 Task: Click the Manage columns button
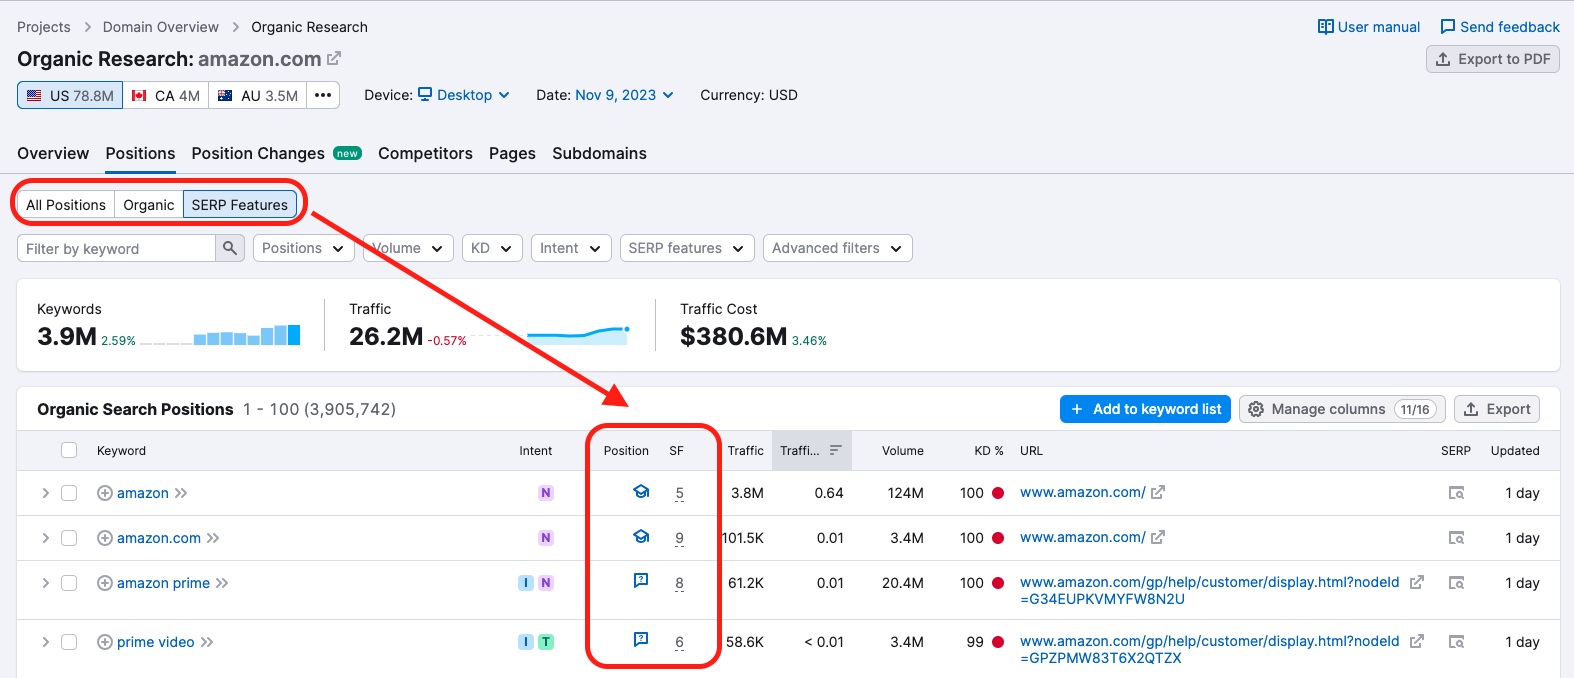[x=1342, y=409]
